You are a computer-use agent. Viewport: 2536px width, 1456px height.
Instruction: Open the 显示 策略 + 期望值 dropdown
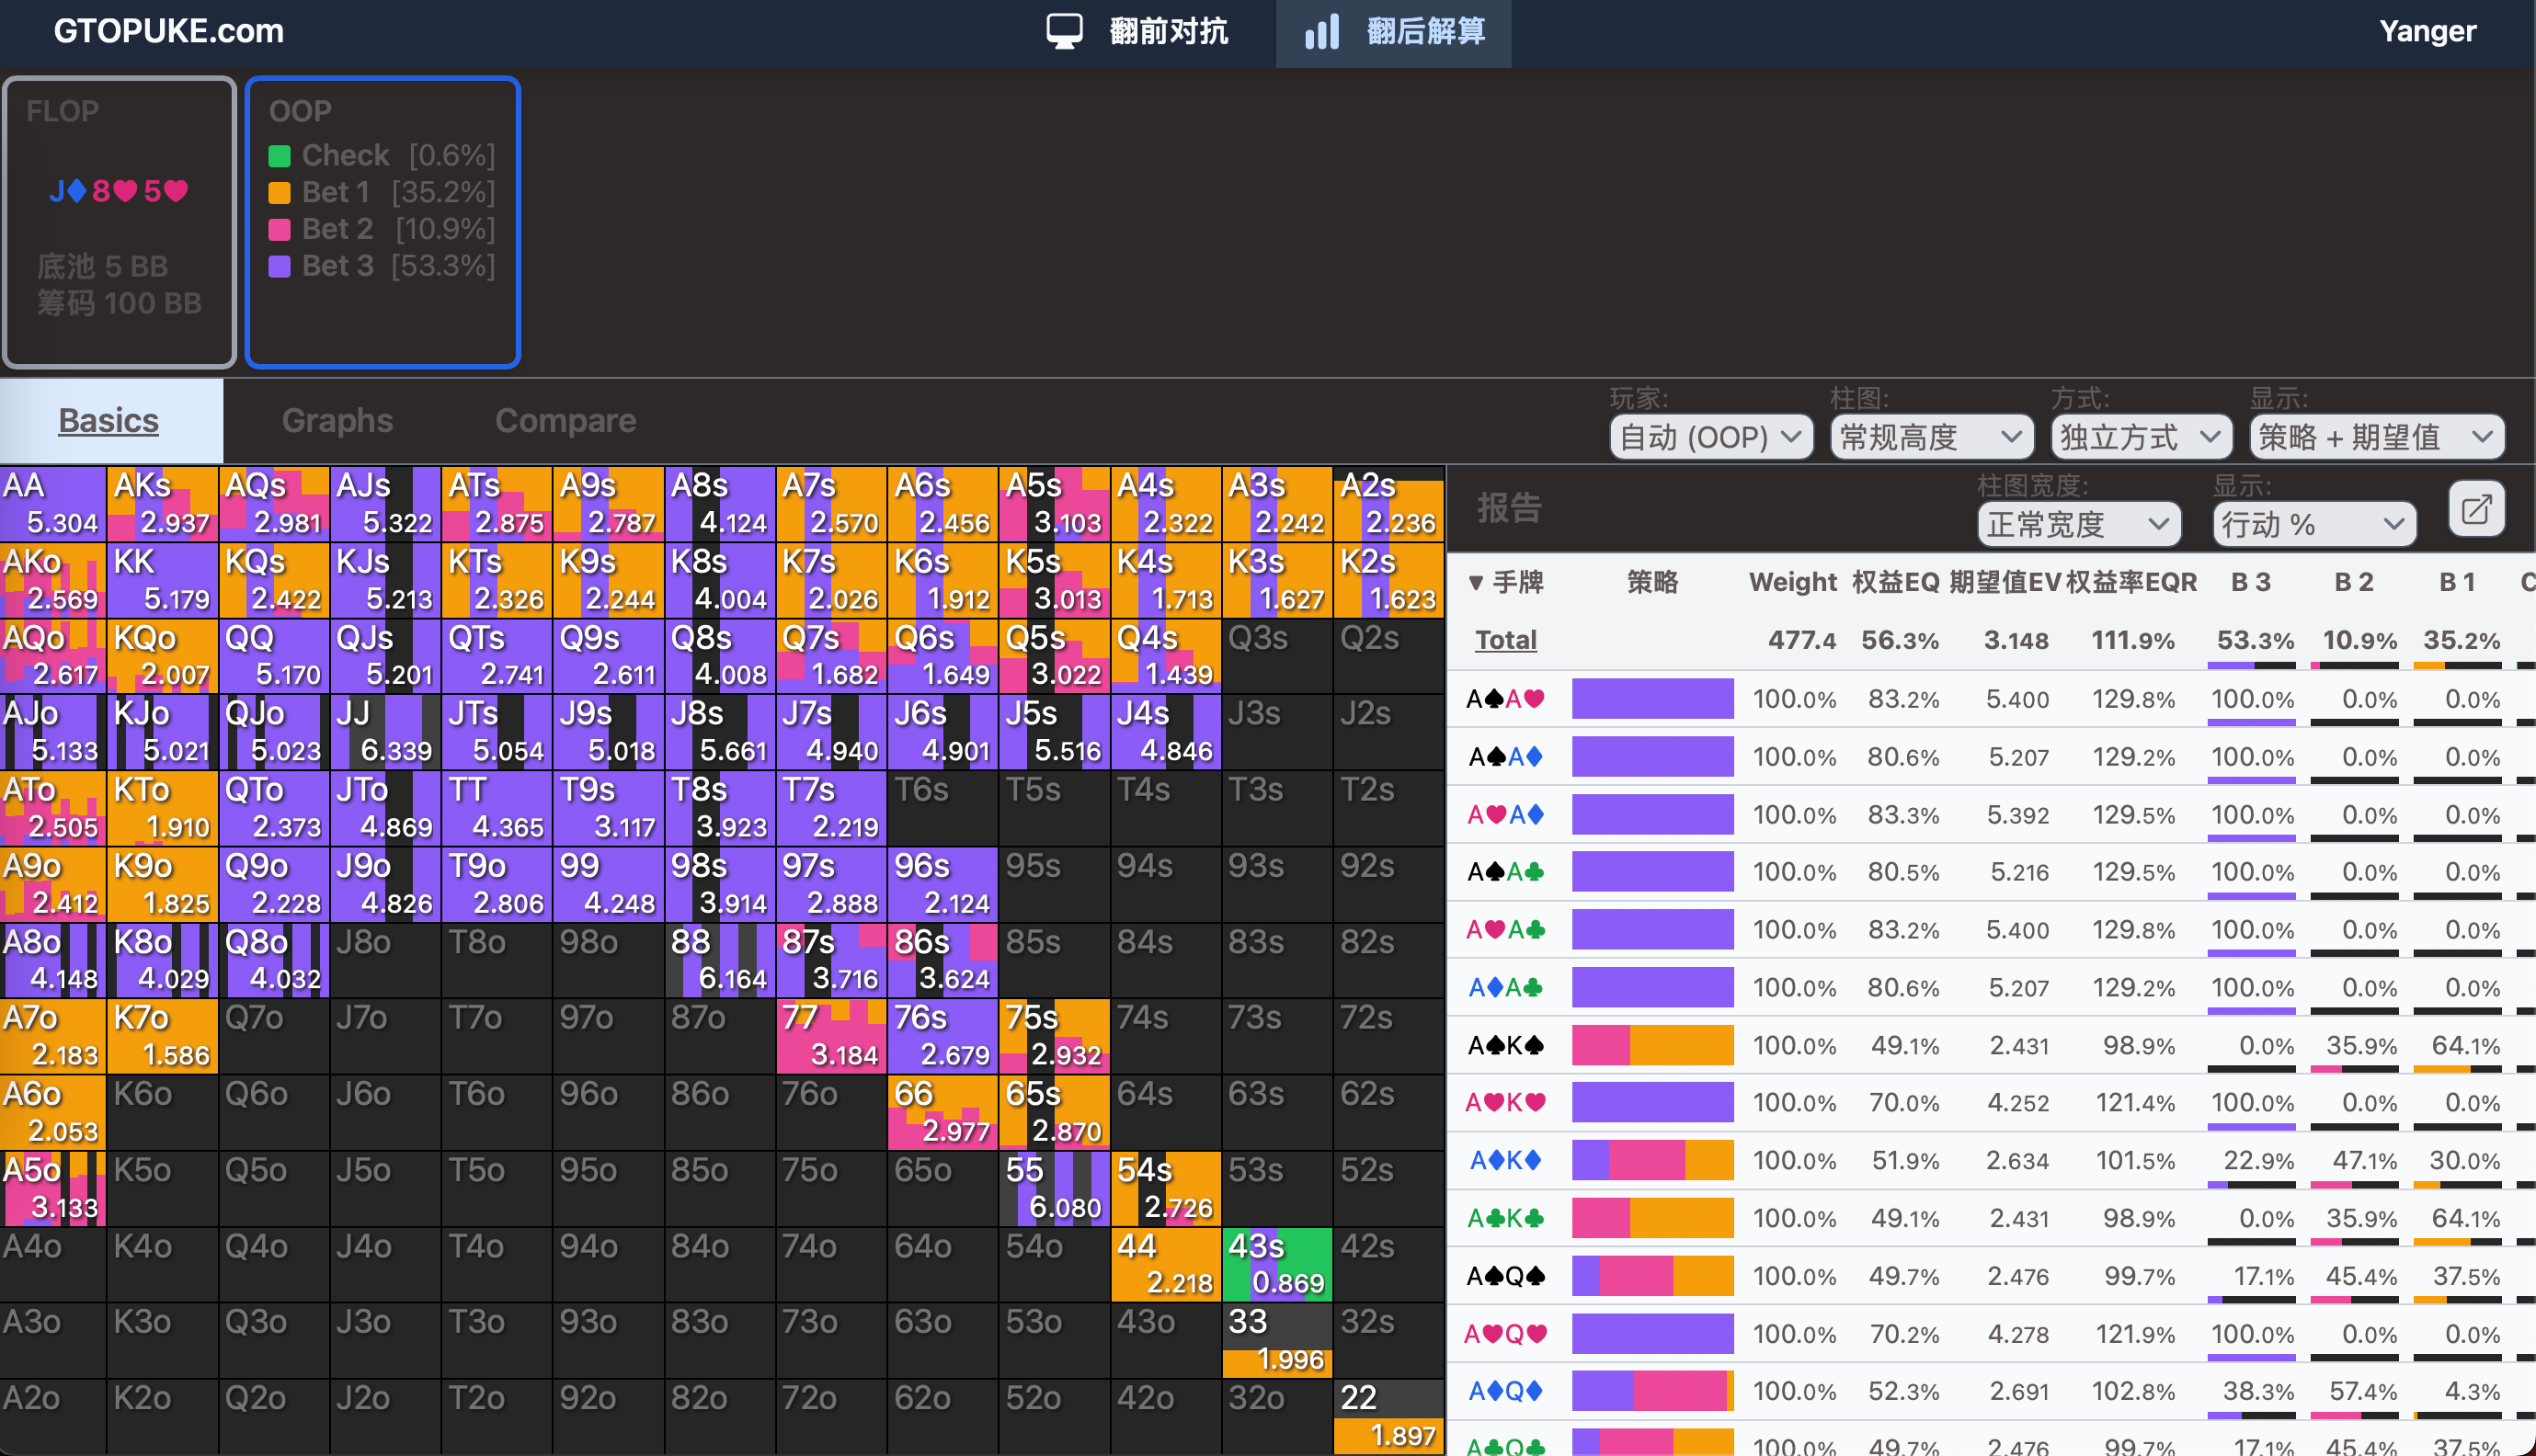tap(2377, 437)
